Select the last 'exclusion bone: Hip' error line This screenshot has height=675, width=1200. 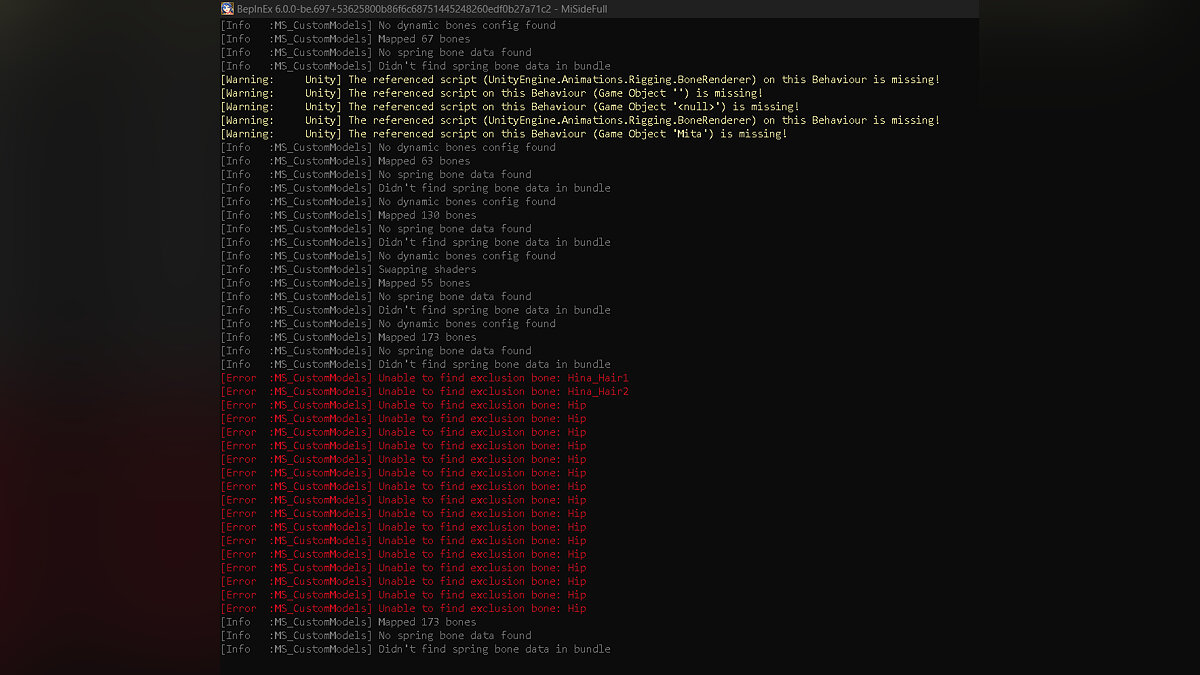pyautogui.click(x=482, y=608)
